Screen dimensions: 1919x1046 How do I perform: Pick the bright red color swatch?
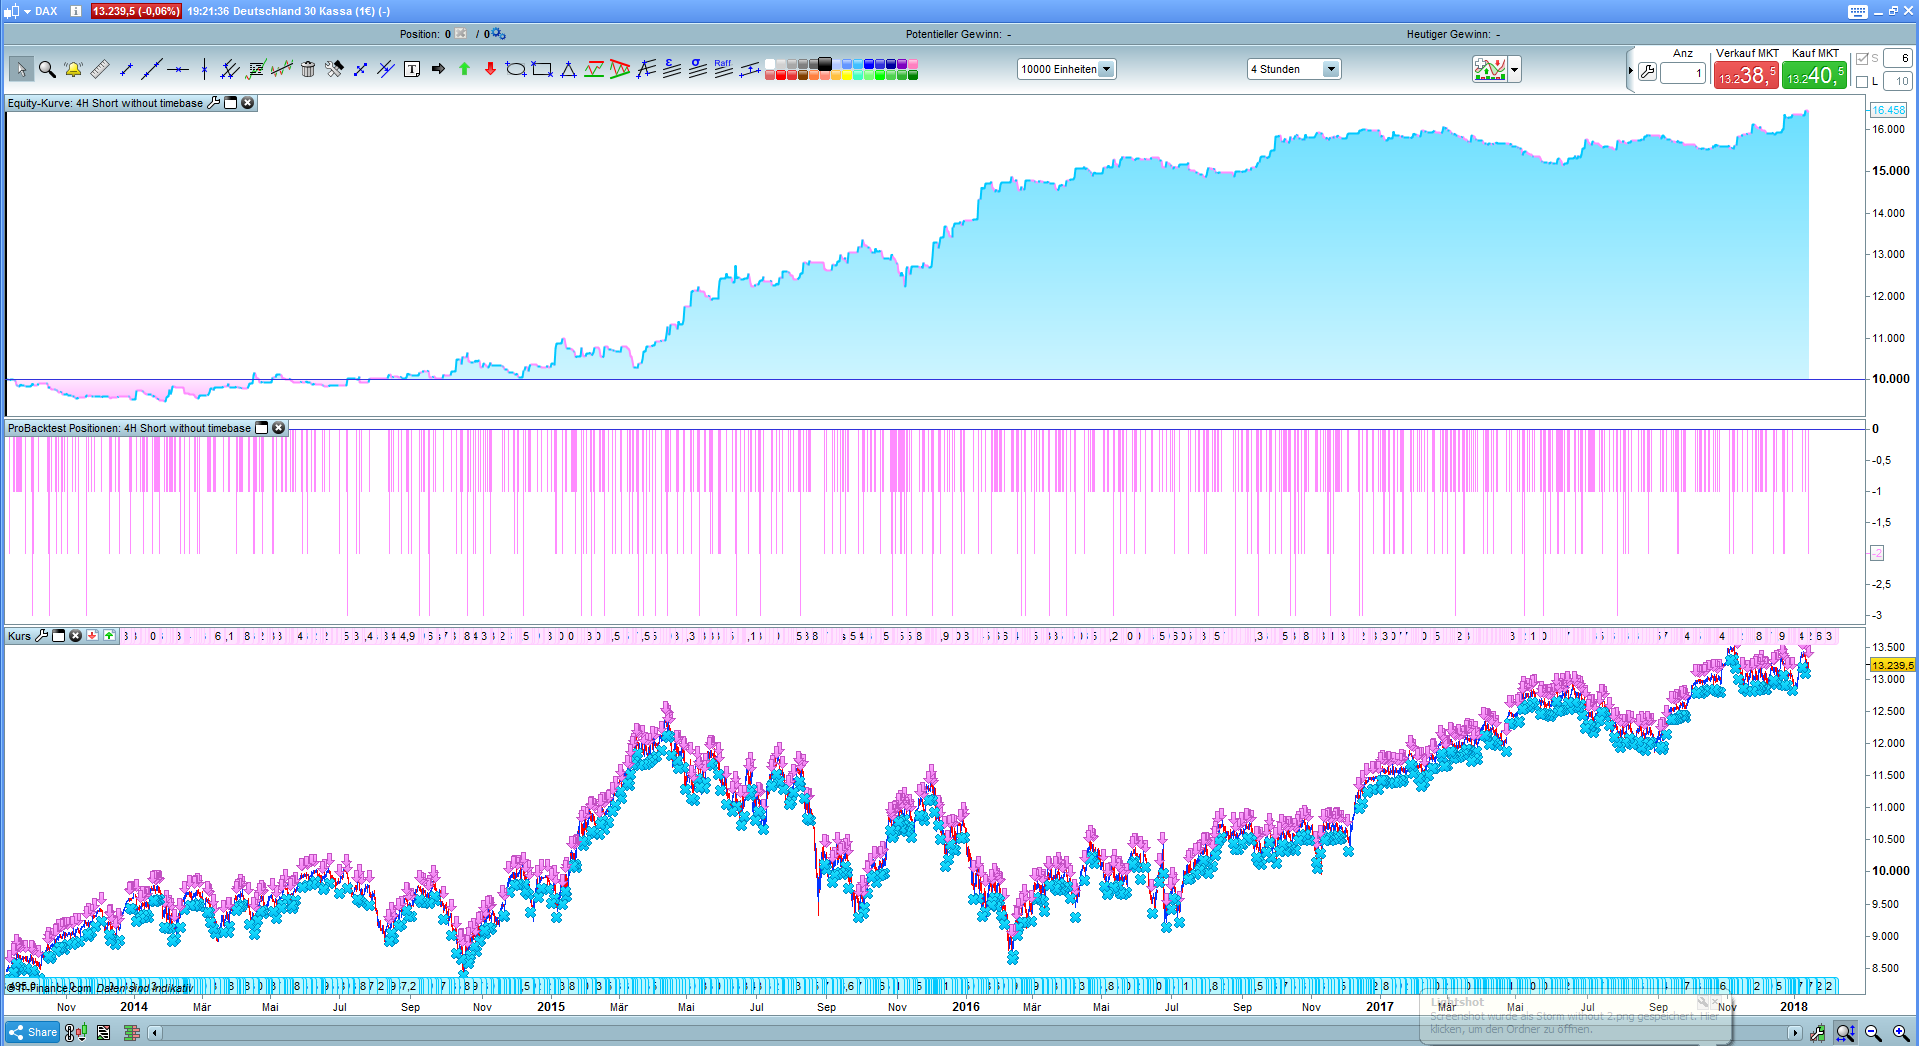point(781,75)
